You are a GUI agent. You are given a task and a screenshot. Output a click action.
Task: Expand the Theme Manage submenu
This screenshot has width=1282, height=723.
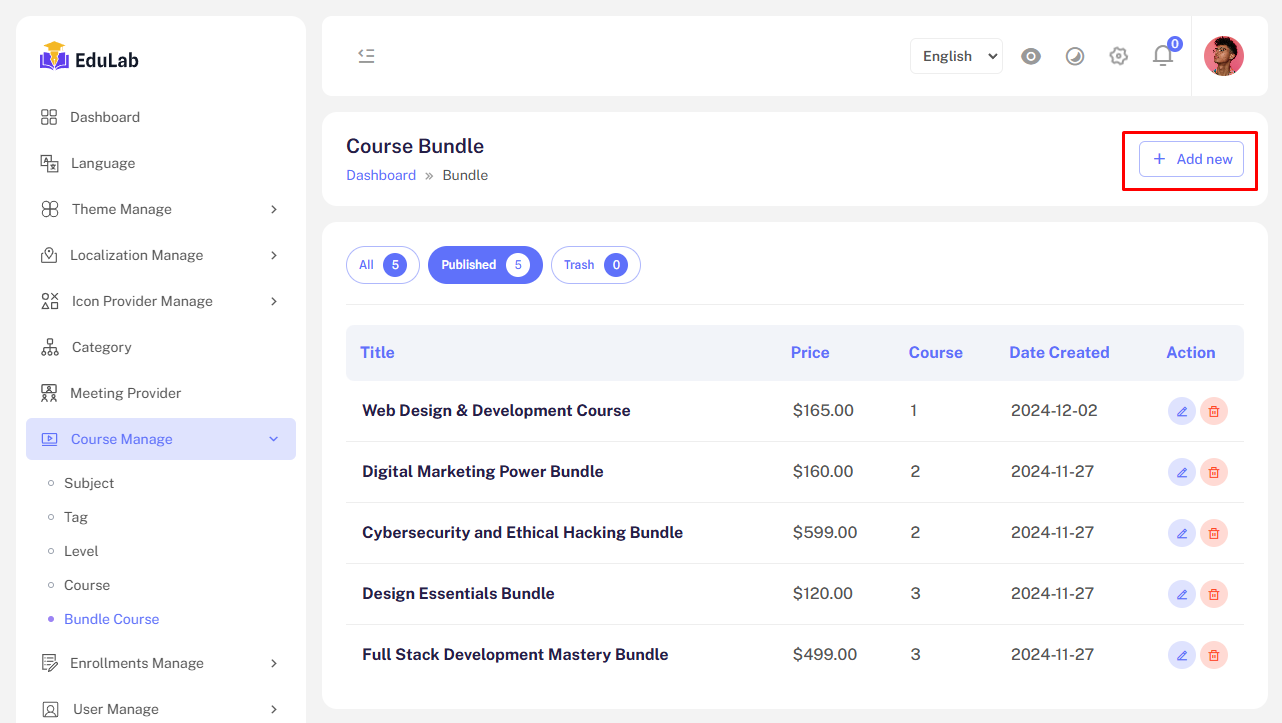click(160, 209)
